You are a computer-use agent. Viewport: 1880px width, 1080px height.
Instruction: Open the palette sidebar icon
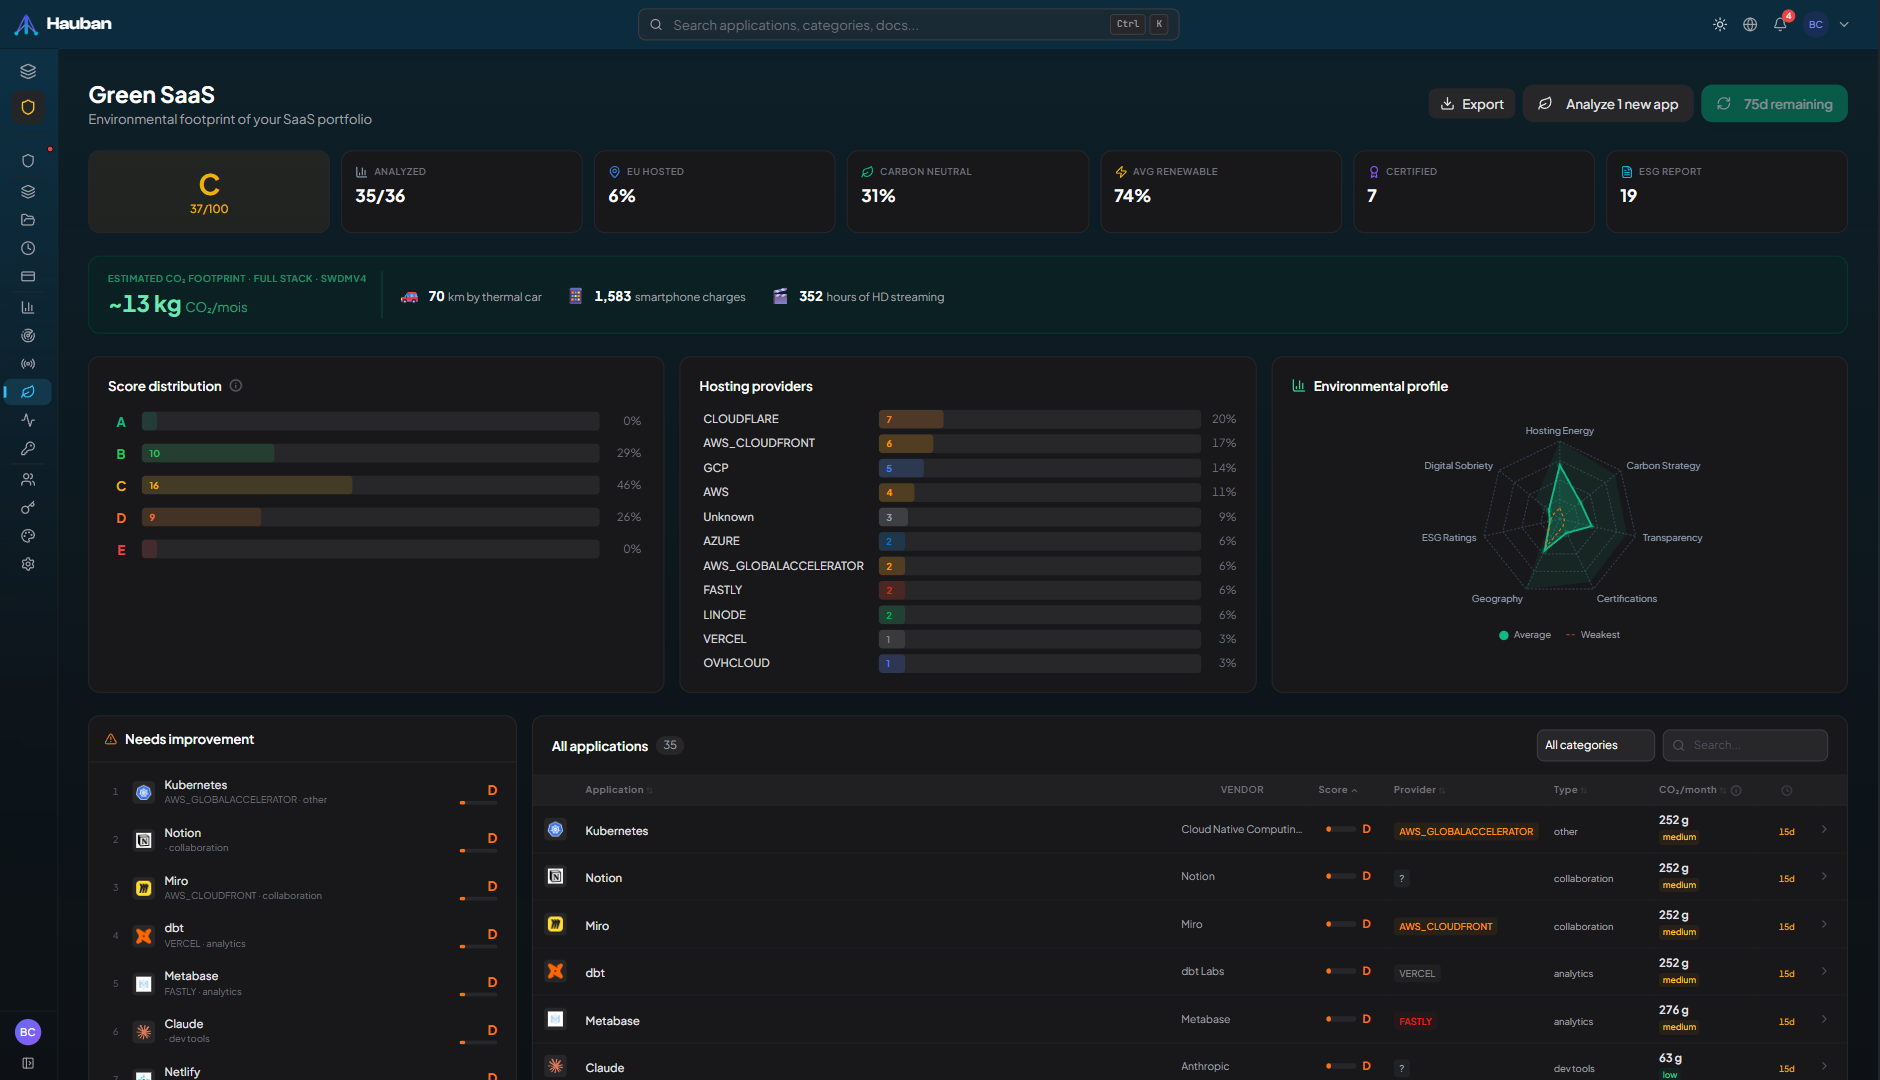point(28,536)
